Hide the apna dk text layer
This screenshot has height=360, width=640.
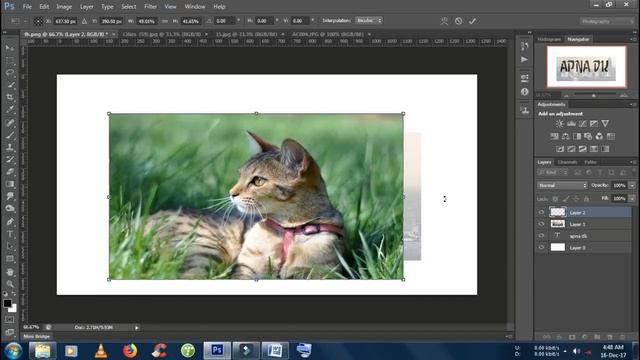(542, 236)
